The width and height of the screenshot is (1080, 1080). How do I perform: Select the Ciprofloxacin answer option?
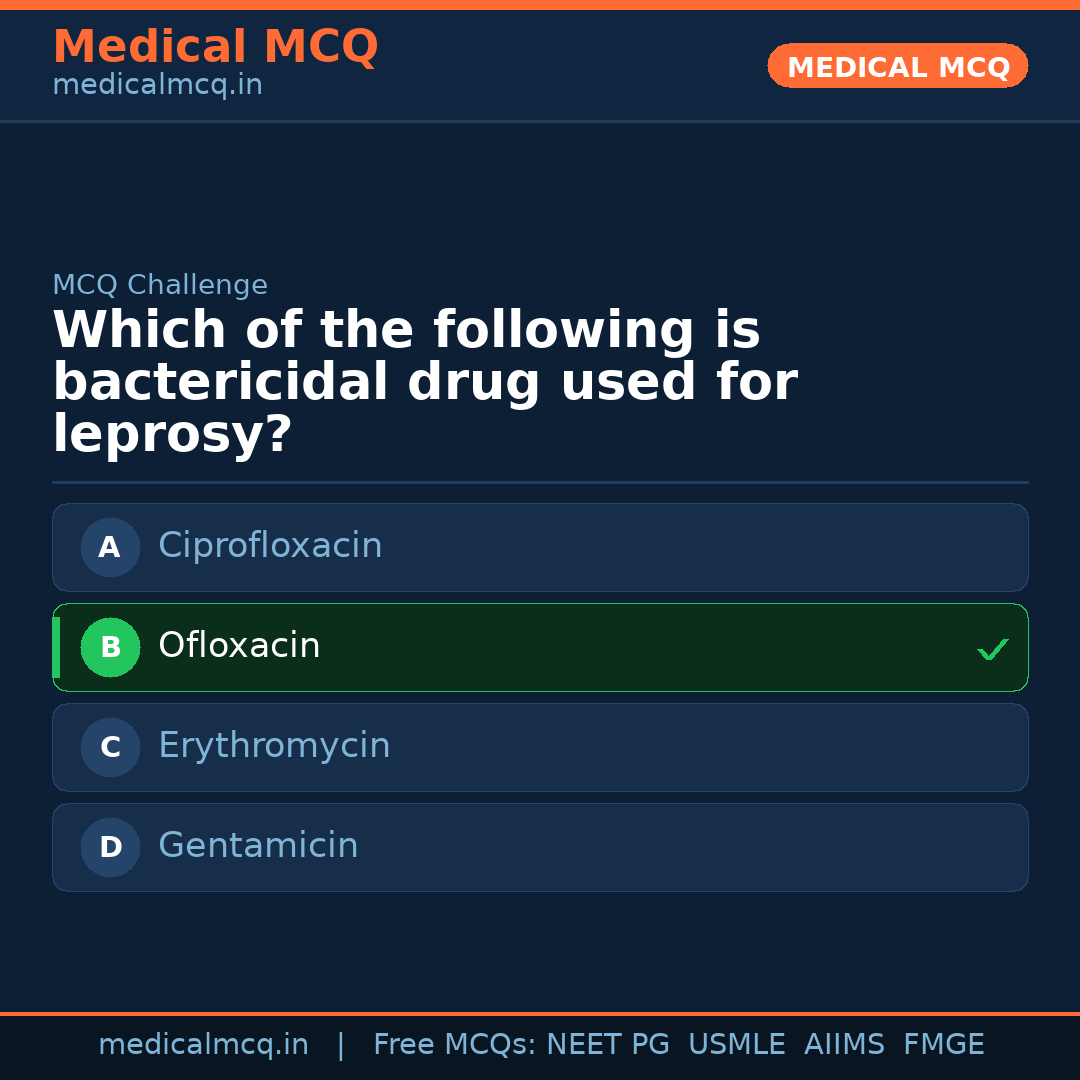point(540,547)
